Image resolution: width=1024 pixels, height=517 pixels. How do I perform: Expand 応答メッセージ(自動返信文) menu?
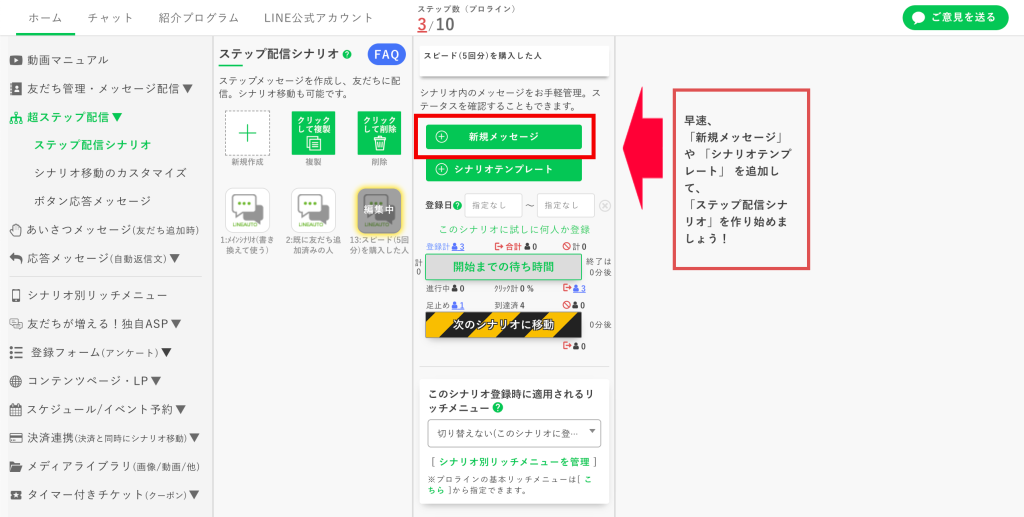95,258
